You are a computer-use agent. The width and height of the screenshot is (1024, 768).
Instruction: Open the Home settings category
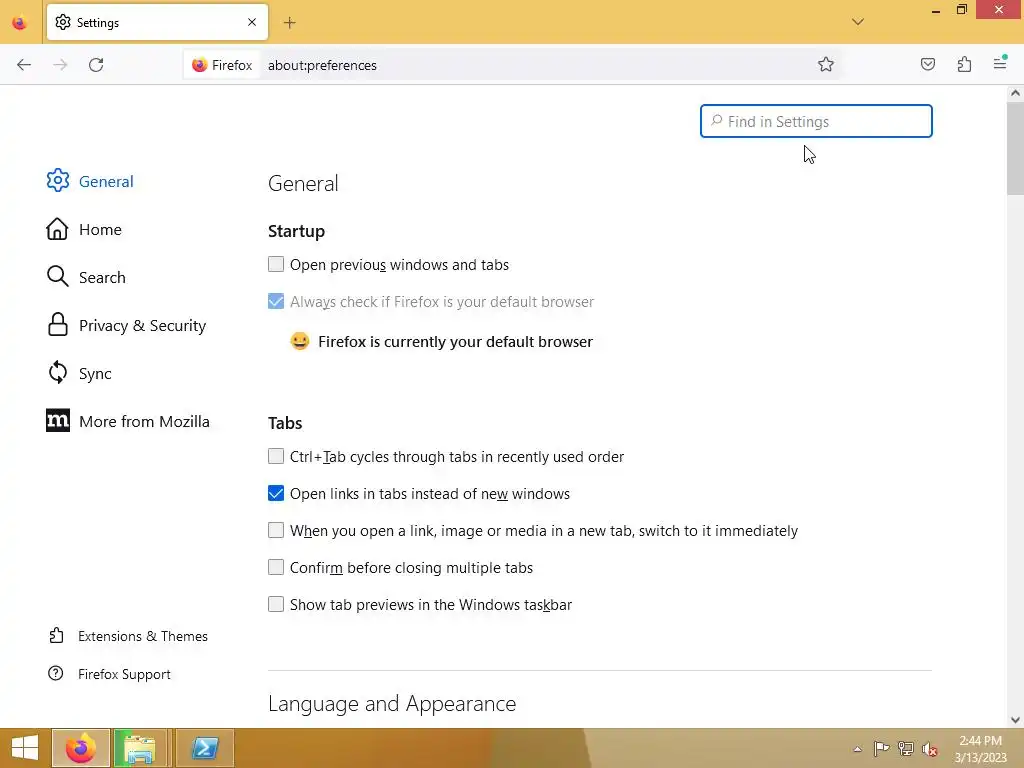tap(84, 229)
